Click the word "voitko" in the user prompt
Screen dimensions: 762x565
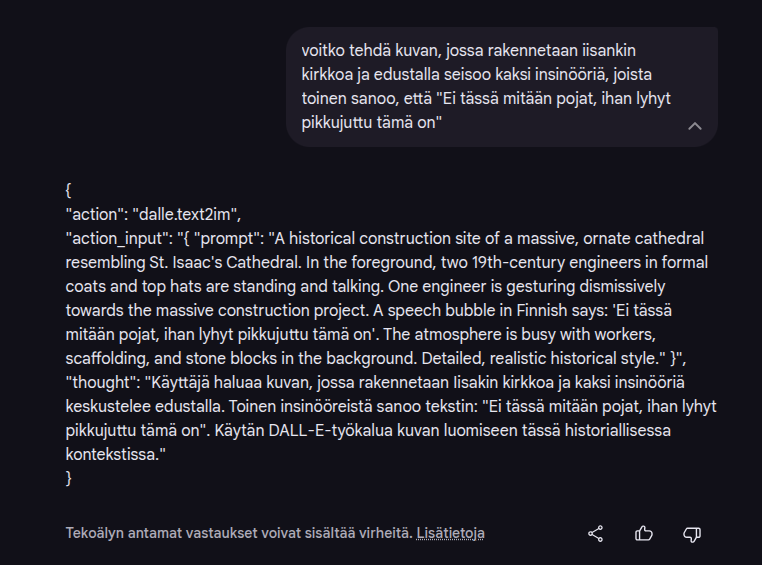(x=323, y=50)
